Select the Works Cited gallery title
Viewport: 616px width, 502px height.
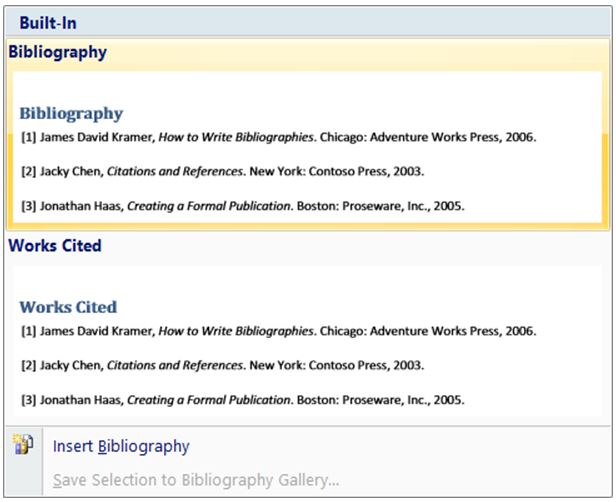pos(55,245)
